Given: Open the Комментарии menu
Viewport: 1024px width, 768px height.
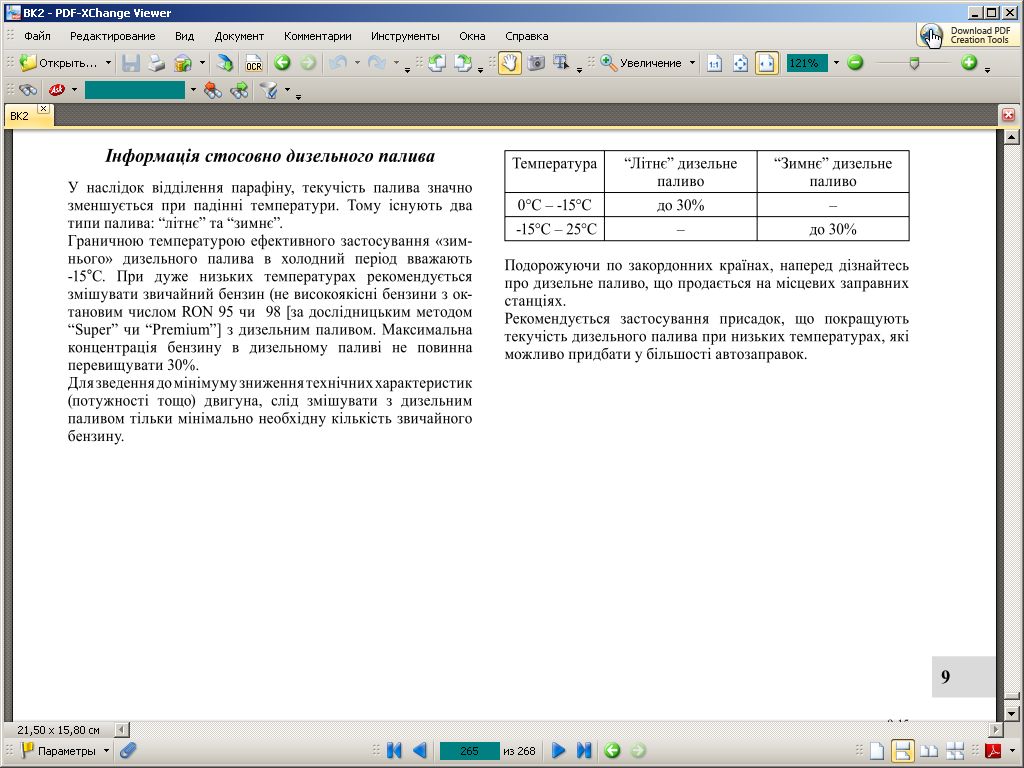Looking at the screenshot, I should [x=317, y=36].
